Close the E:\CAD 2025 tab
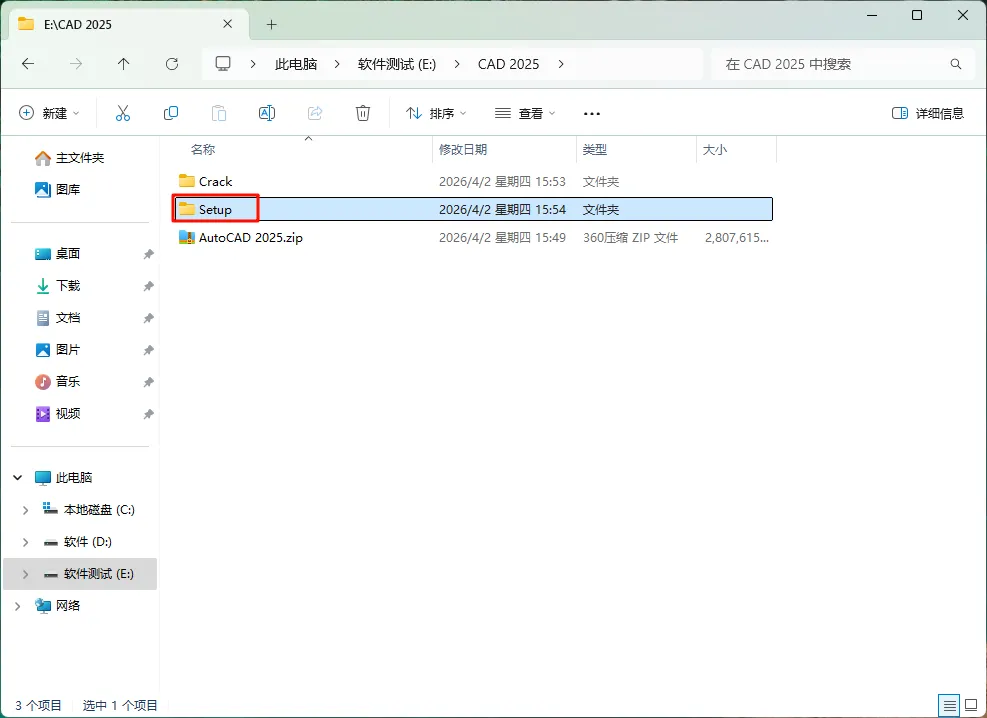Screen dimensions: 987x718 pos(228,24)
